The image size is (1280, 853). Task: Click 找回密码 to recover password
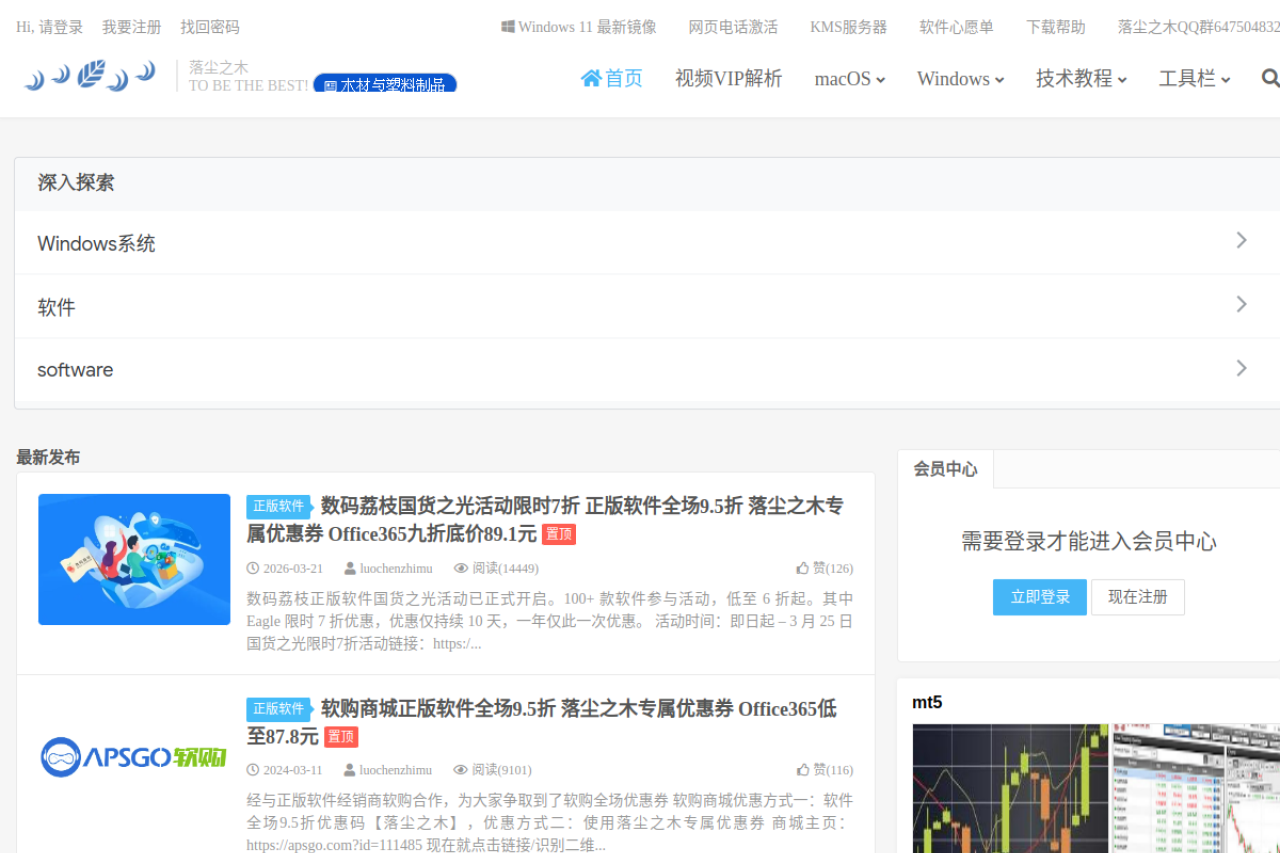coord(210,27)
